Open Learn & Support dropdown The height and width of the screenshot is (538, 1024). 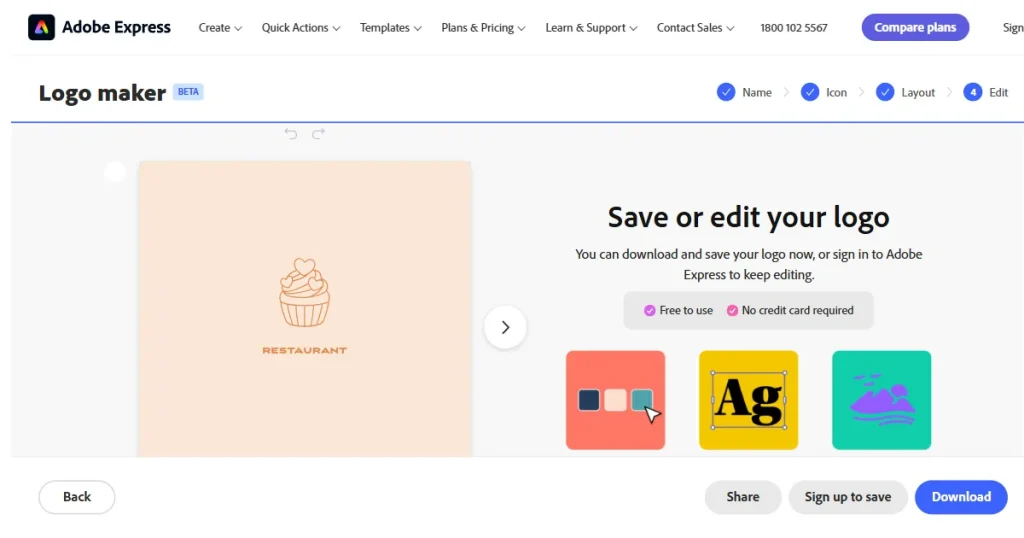click(591, 28)
